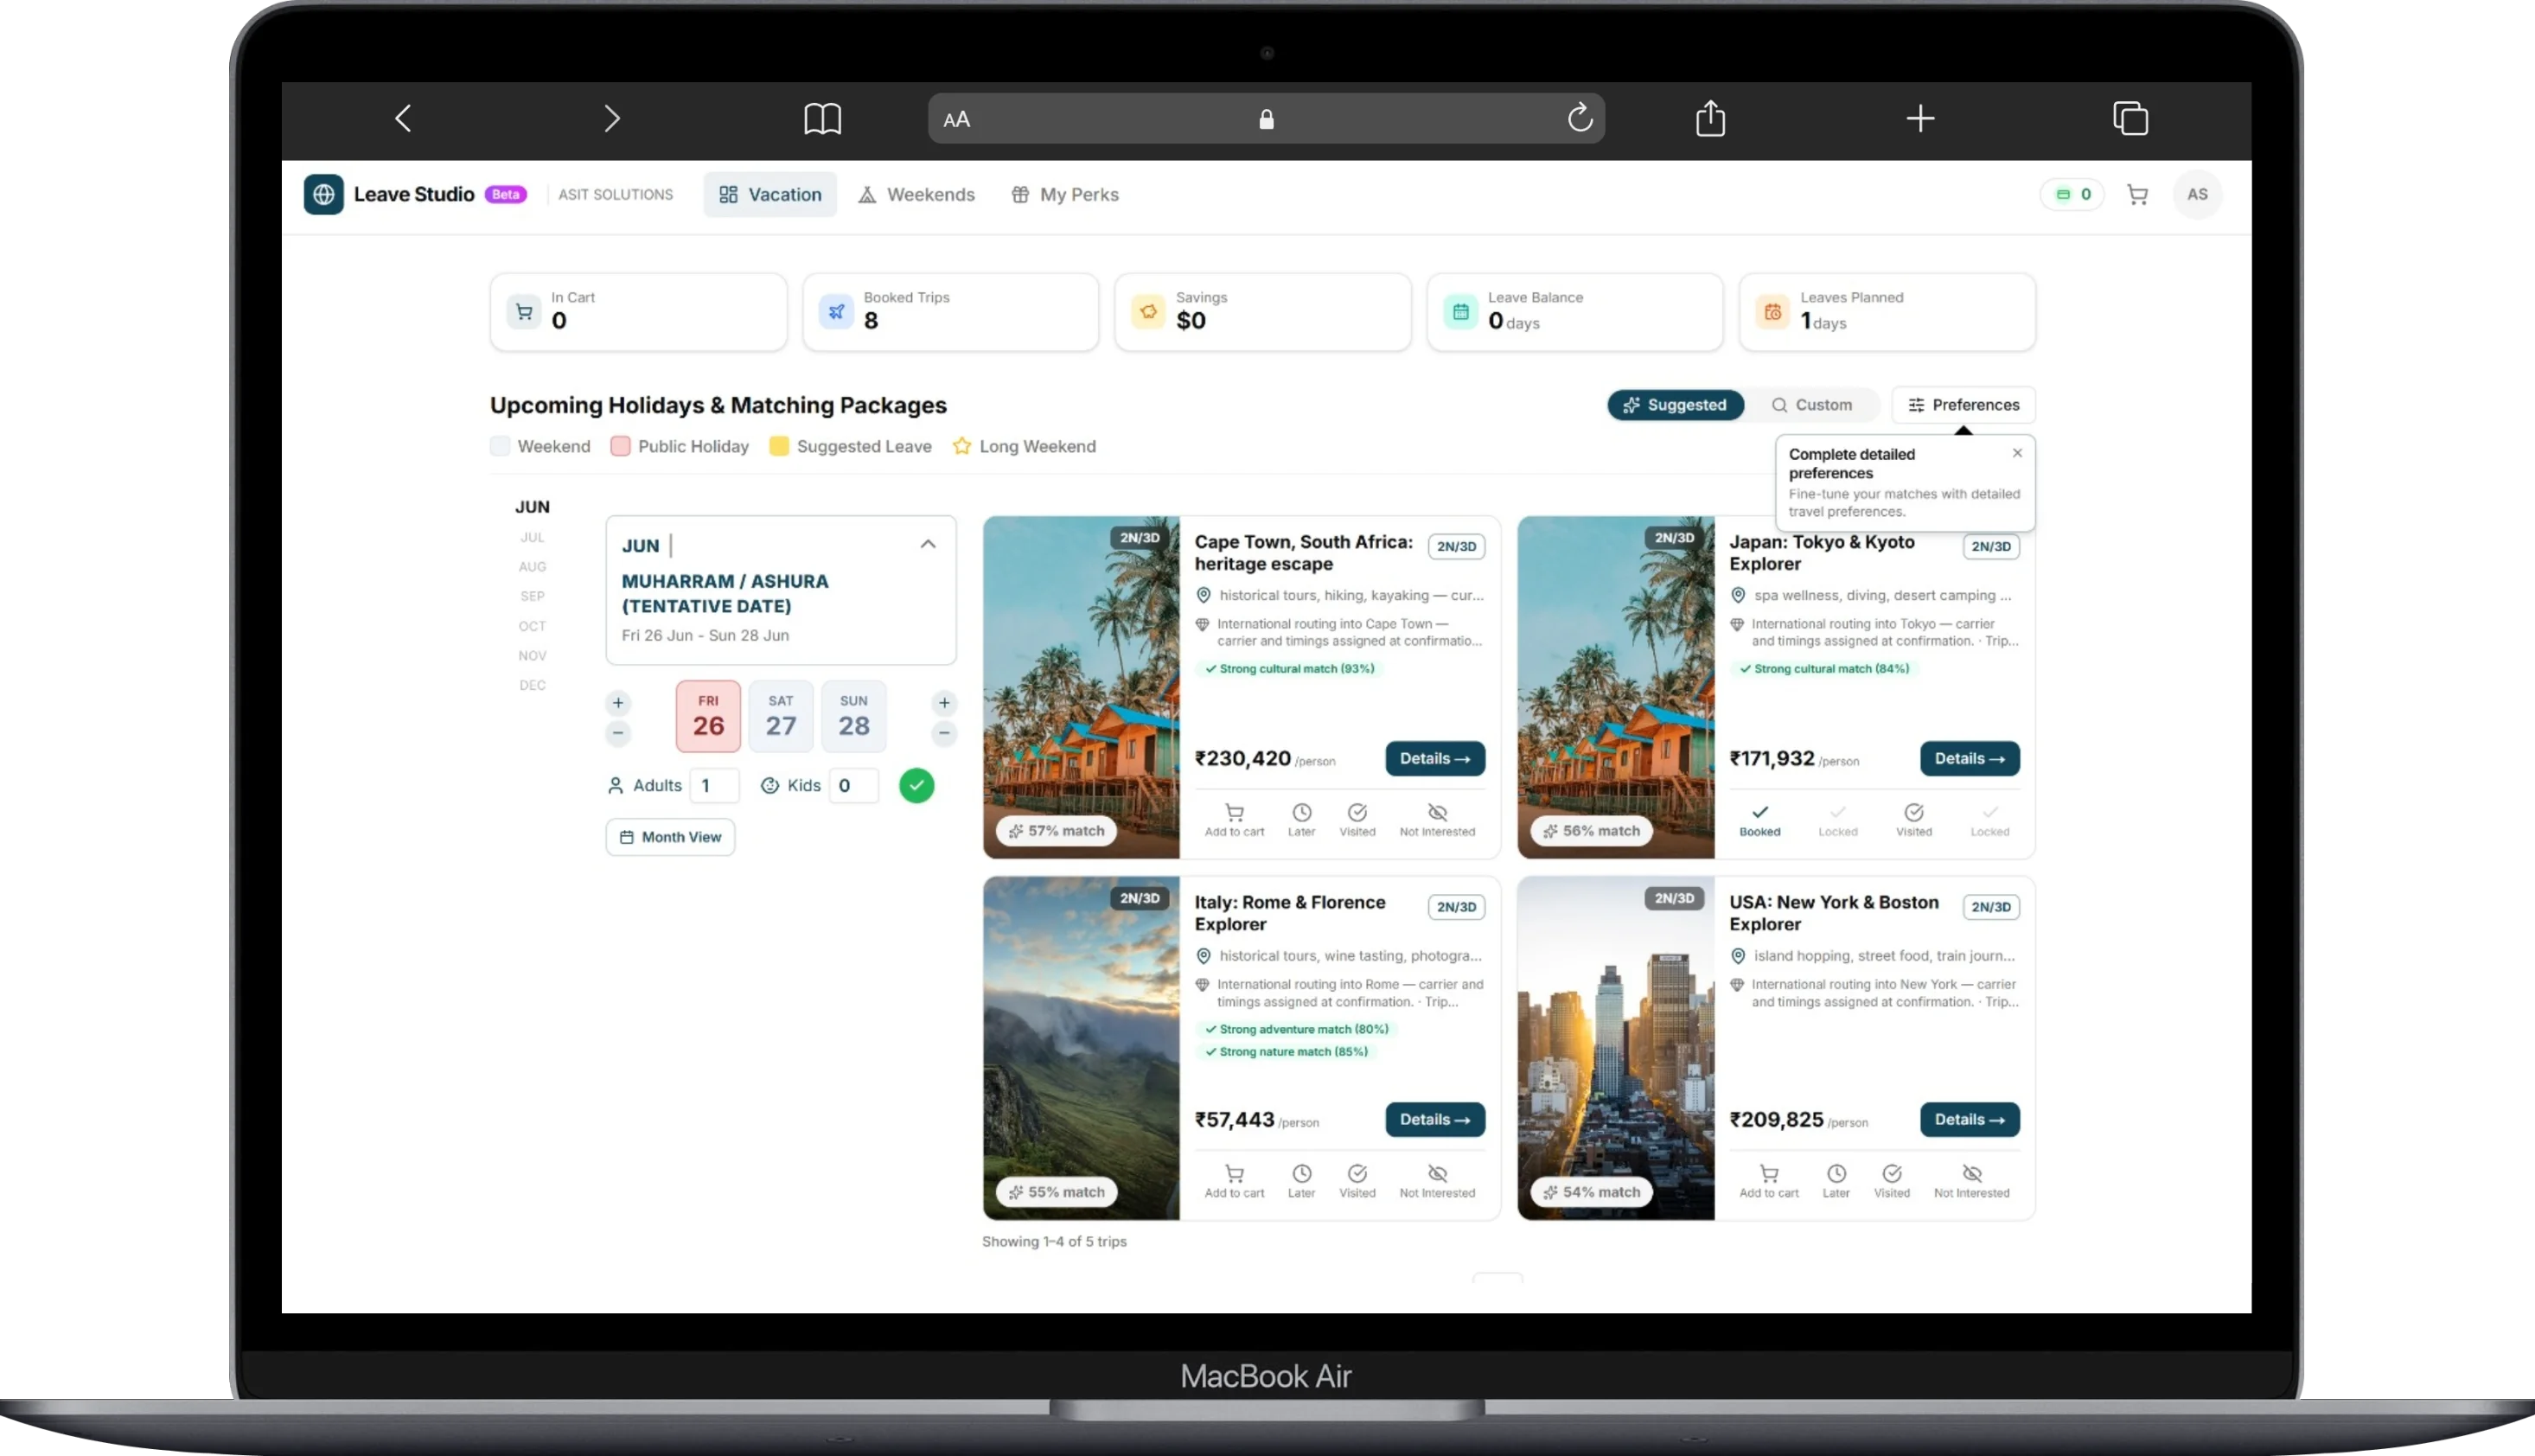Click the Savings stat card
The height and width of the screenshot is (1456, 2535).
pos(1262,312)
